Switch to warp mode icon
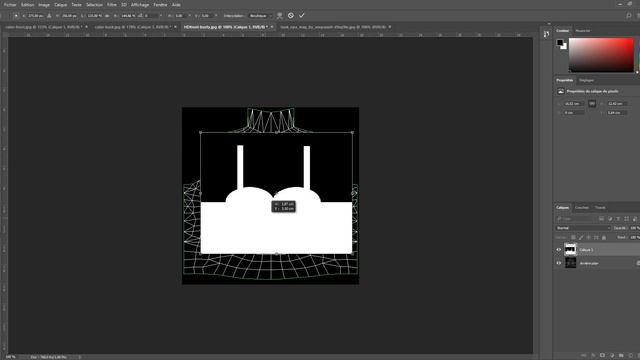 280,16
